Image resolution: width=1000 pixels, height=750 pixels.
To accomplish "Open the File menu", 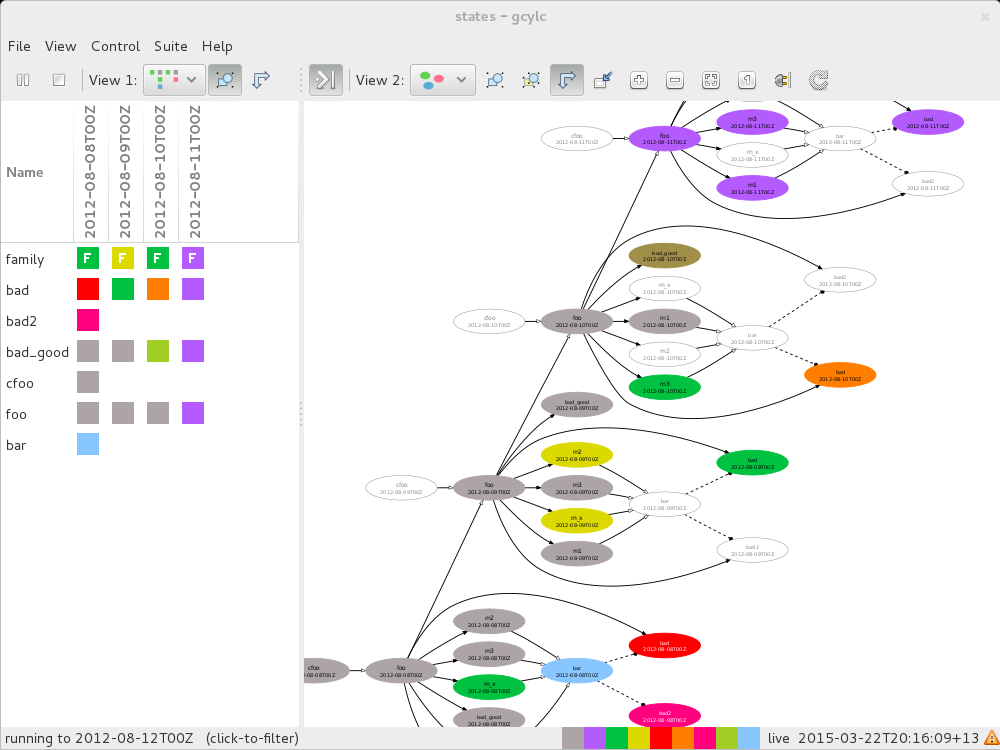I will pos(19,47).
